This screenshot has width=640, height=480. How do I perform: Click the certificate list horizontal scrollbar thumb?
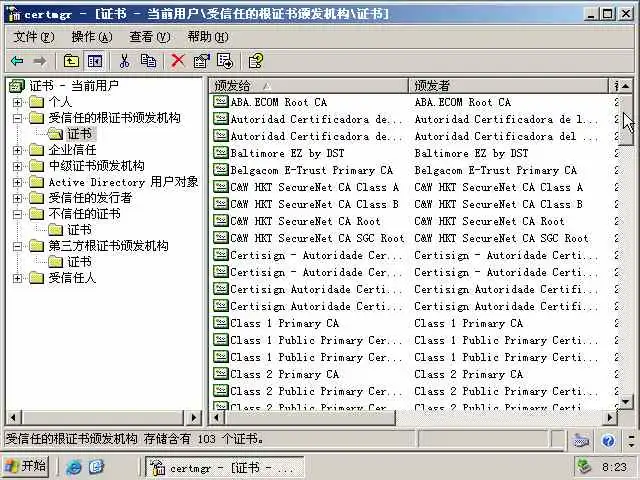point(310,418)
